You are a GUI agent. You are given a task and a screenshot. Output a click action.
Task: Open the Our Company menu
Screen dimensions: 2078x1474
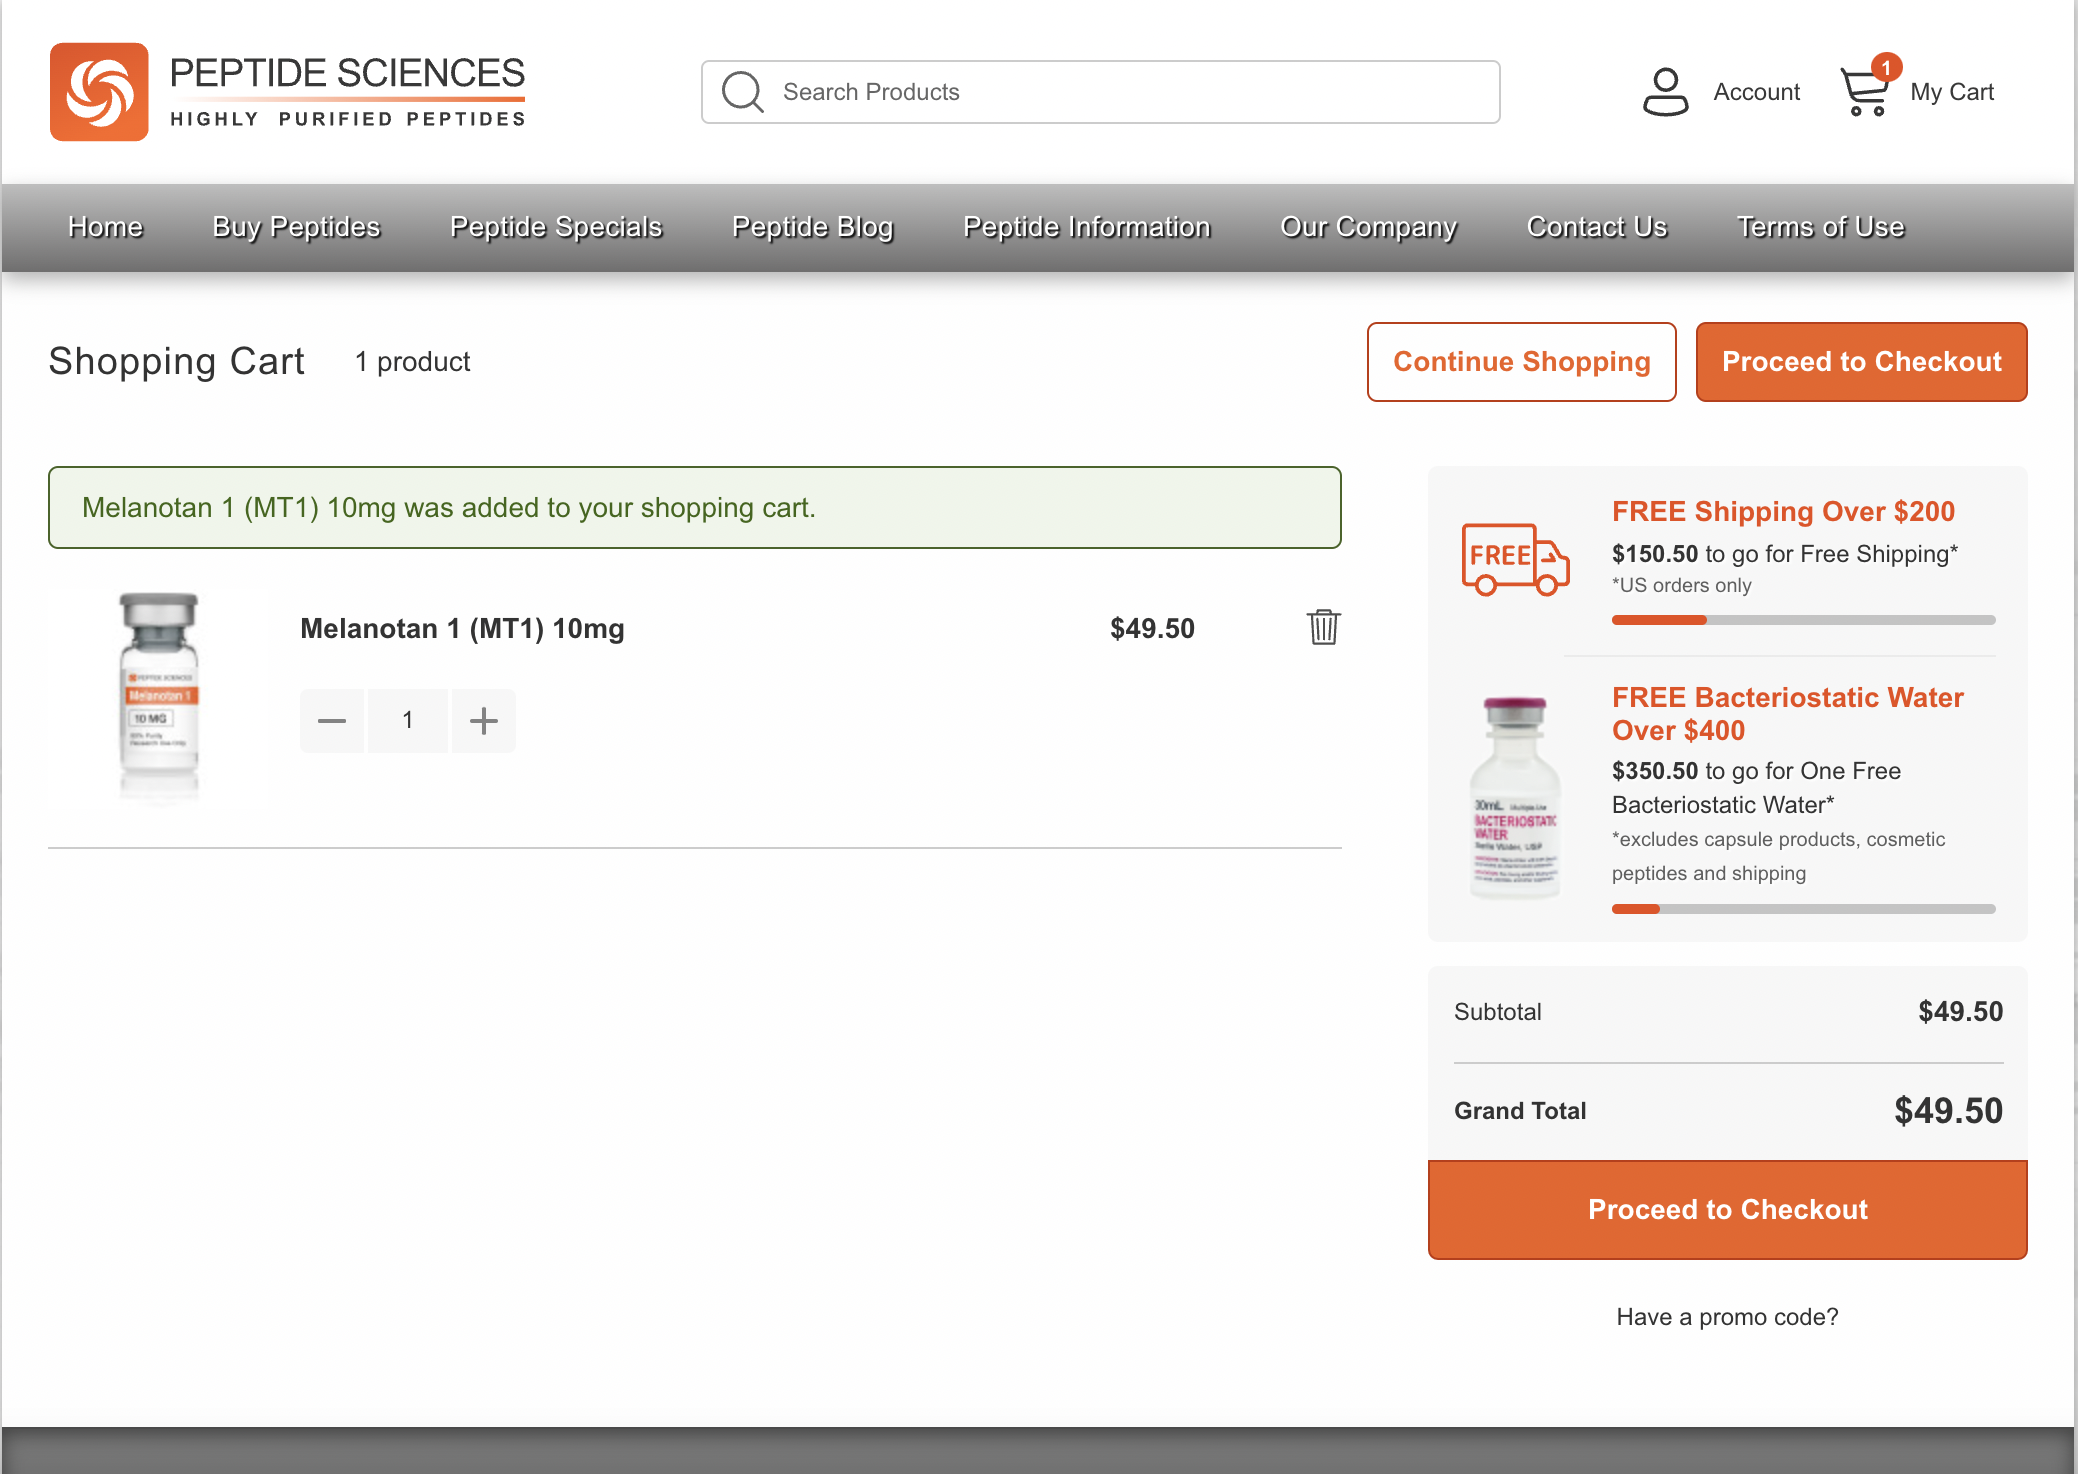pyautogui.click(x=1369, y=227)
